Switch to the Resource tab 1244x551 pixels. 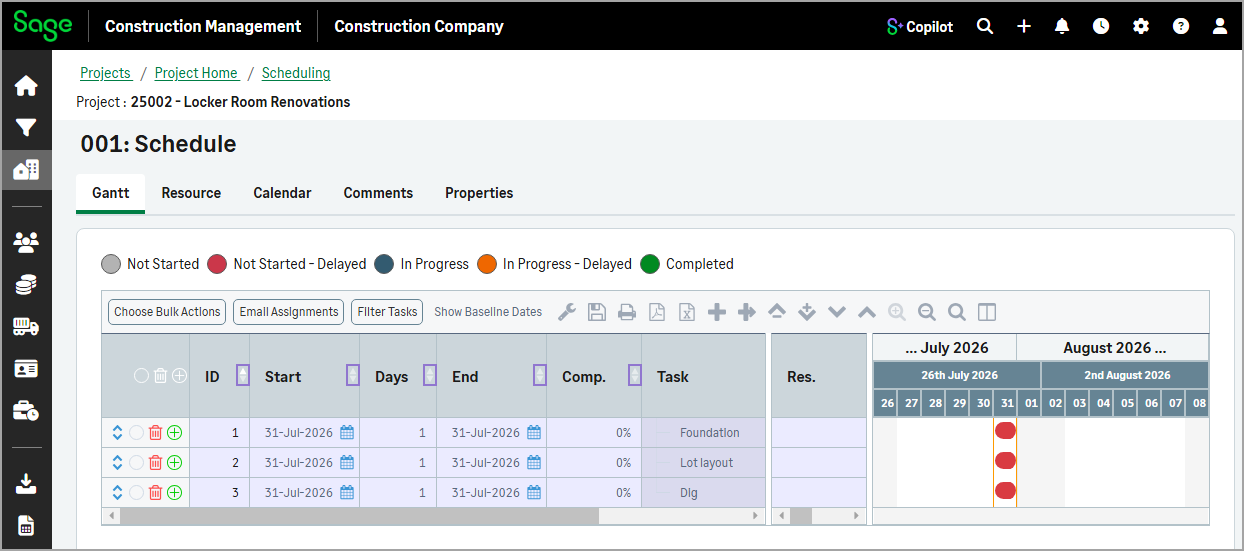click(x=191, y=193)
